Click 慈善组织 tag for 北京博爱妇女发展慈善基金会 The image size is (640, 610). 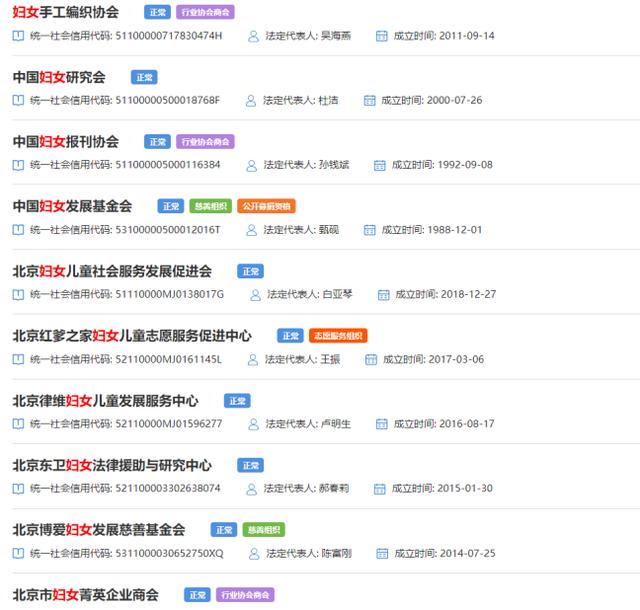tap(264, 530)
